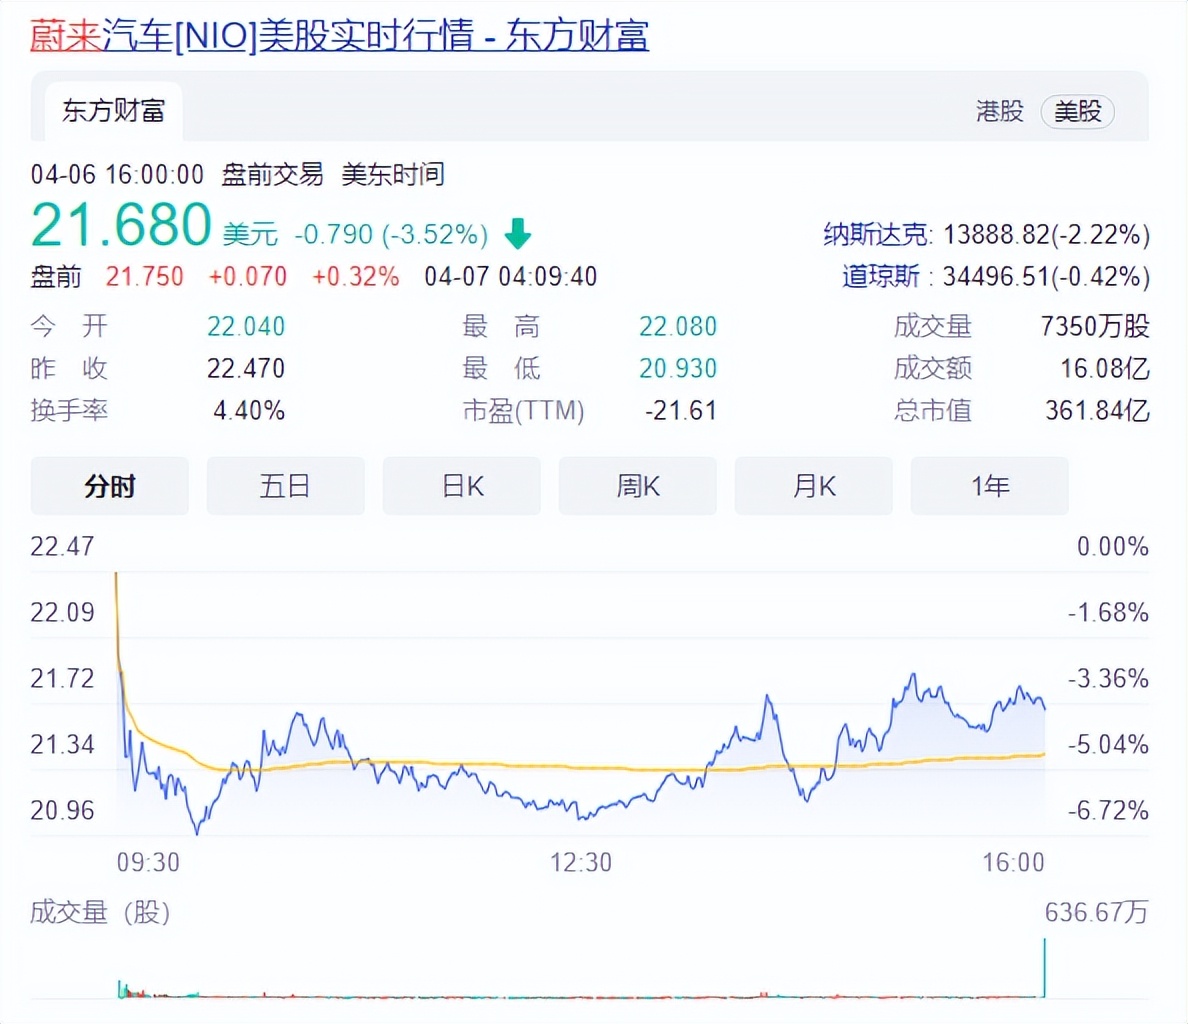Click the 20.96 price axis label

pyautogui.click(x=63, y=810)
